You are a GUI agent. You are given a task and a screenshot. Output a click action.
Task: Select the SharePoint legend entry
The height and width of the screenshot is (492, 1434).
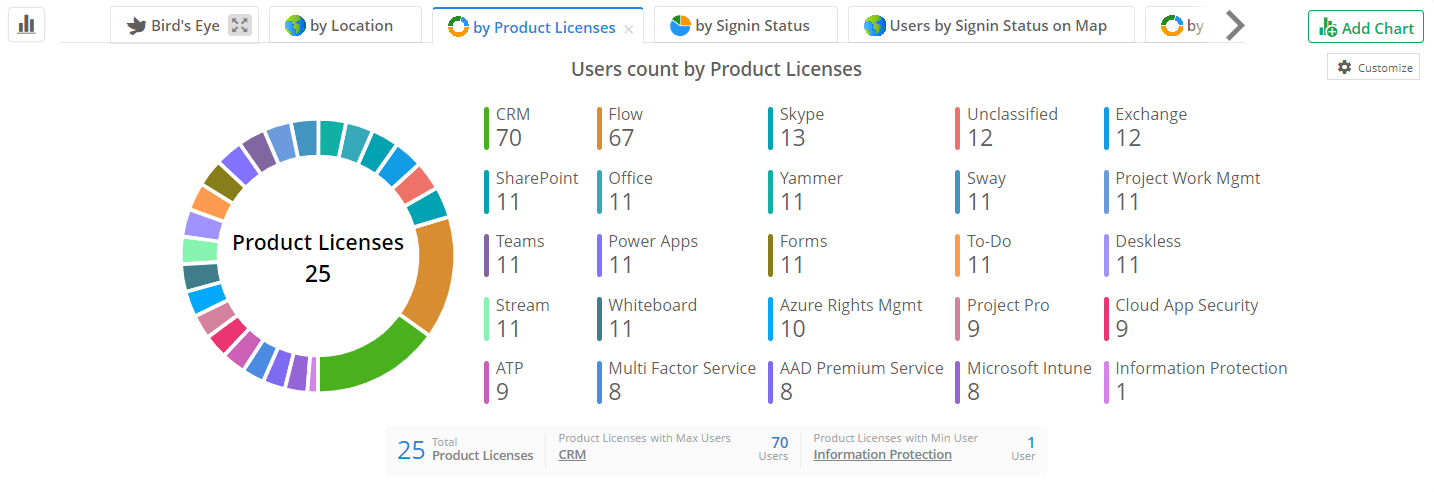[532, 191]
